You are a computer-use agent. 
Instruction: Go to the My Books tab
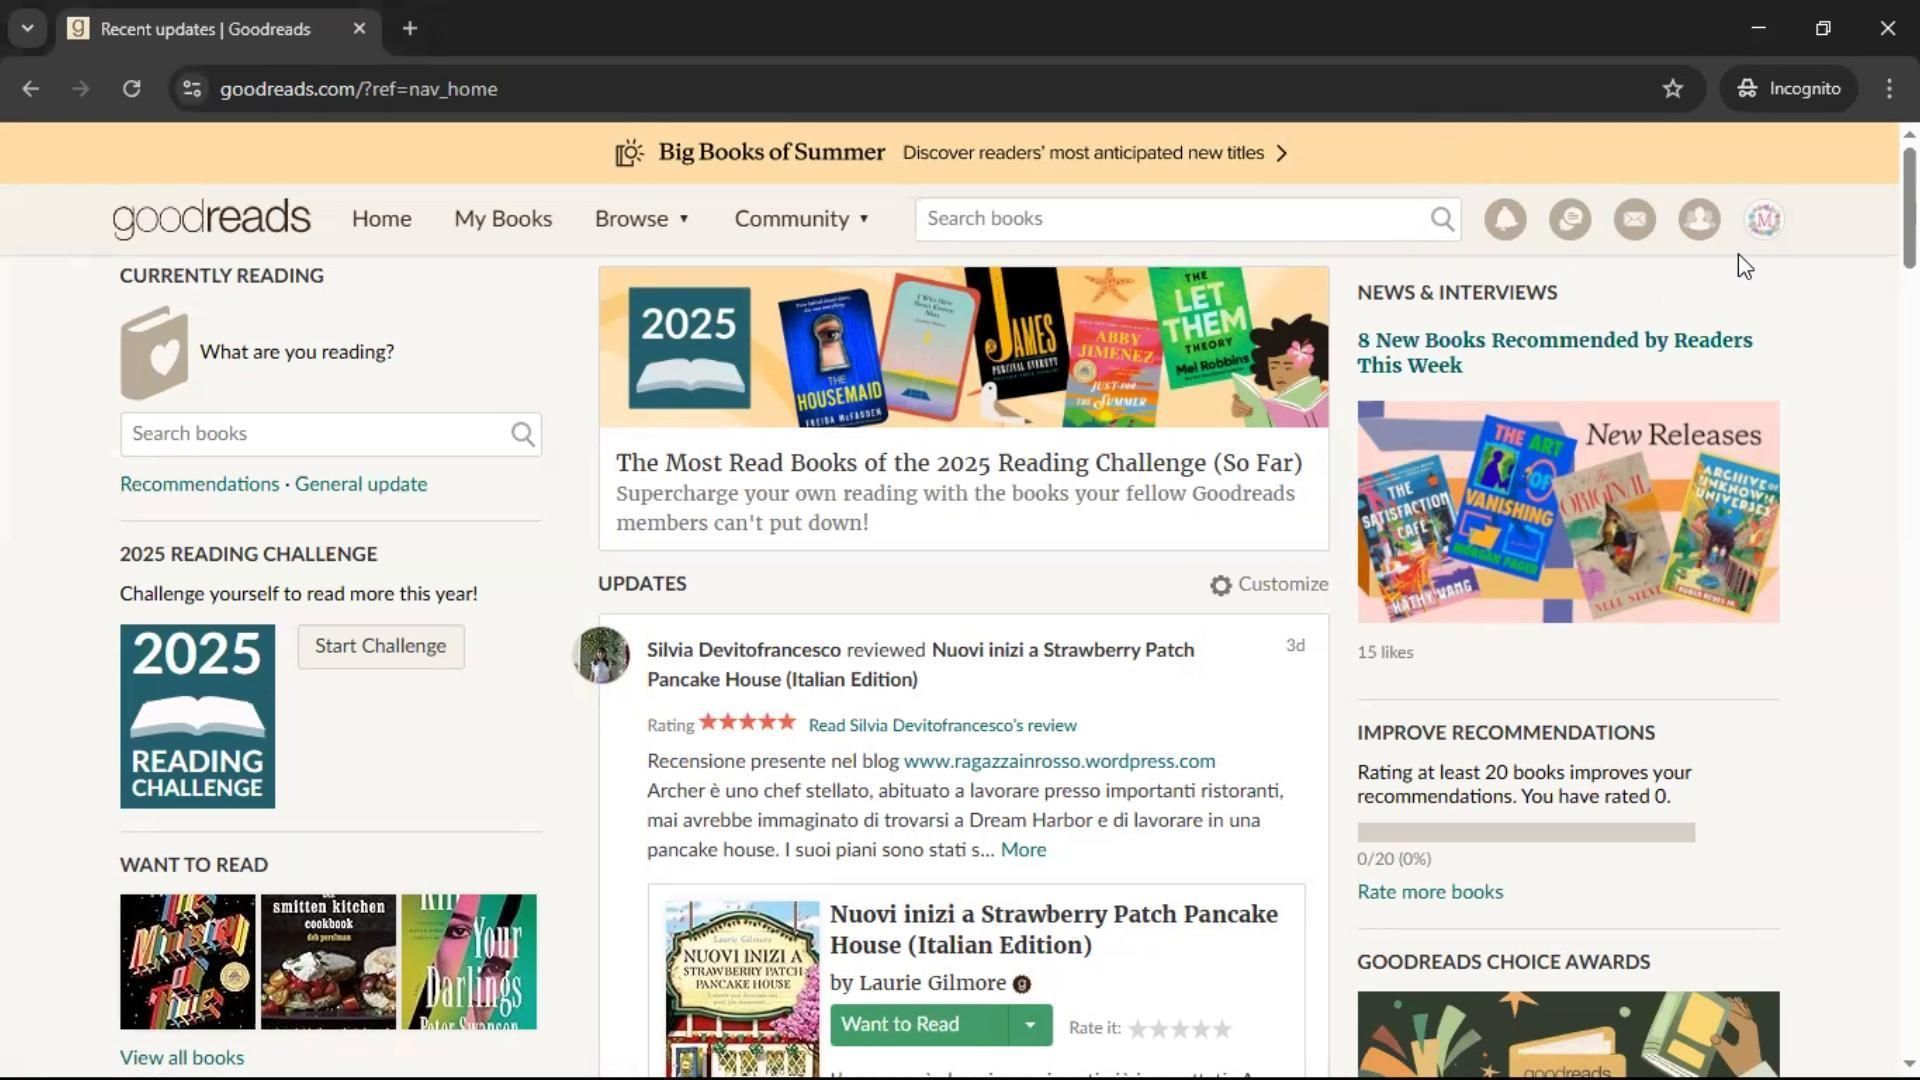pos(503,219)
